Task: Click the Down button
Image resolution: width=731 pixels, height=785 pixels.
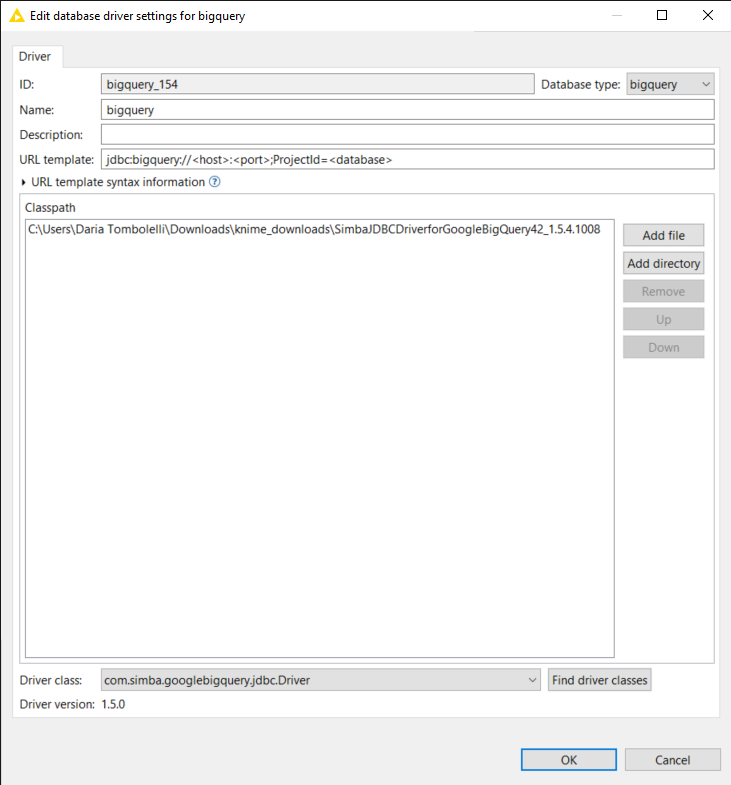Action: pos(663,347)
